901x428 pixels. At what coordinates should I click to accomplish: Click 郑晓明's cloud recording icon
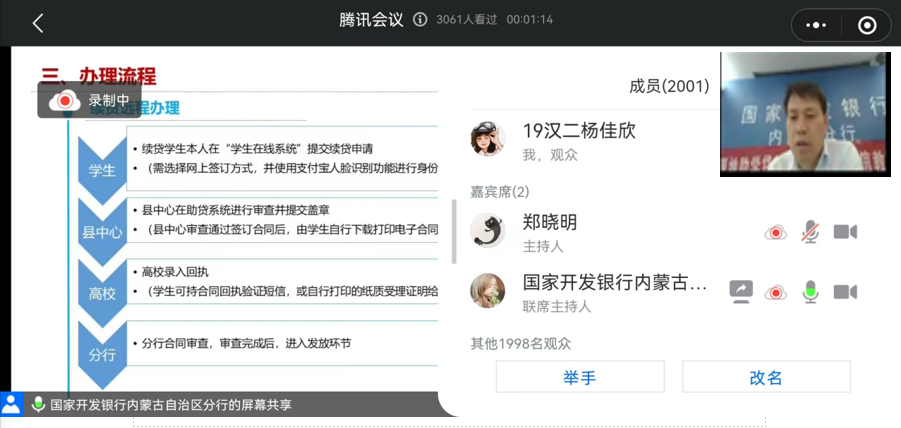click(776, 233)
